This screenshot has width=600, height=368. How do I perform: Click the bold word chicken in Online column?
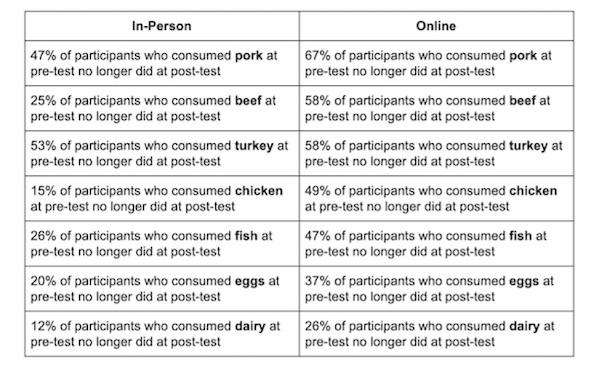533,191
